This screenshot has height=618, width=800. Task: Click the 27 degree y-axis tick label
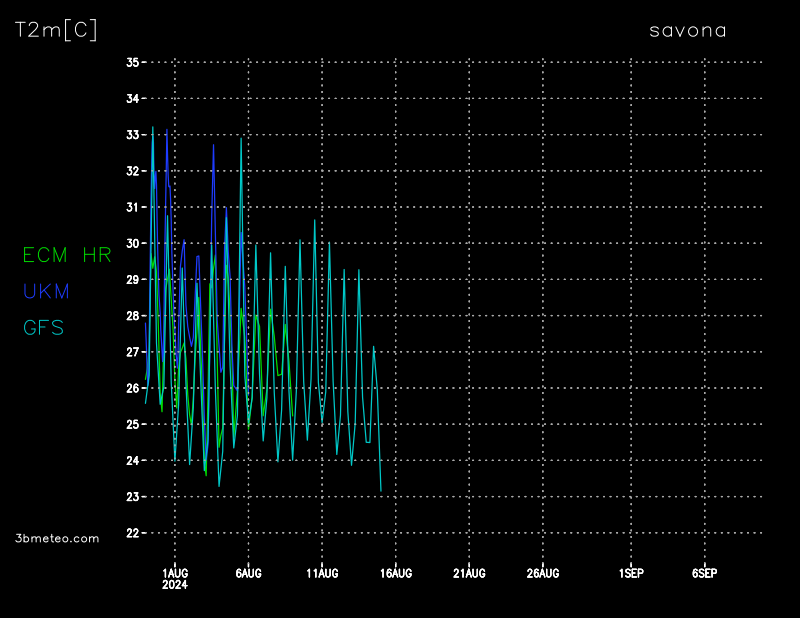point(132,352)
